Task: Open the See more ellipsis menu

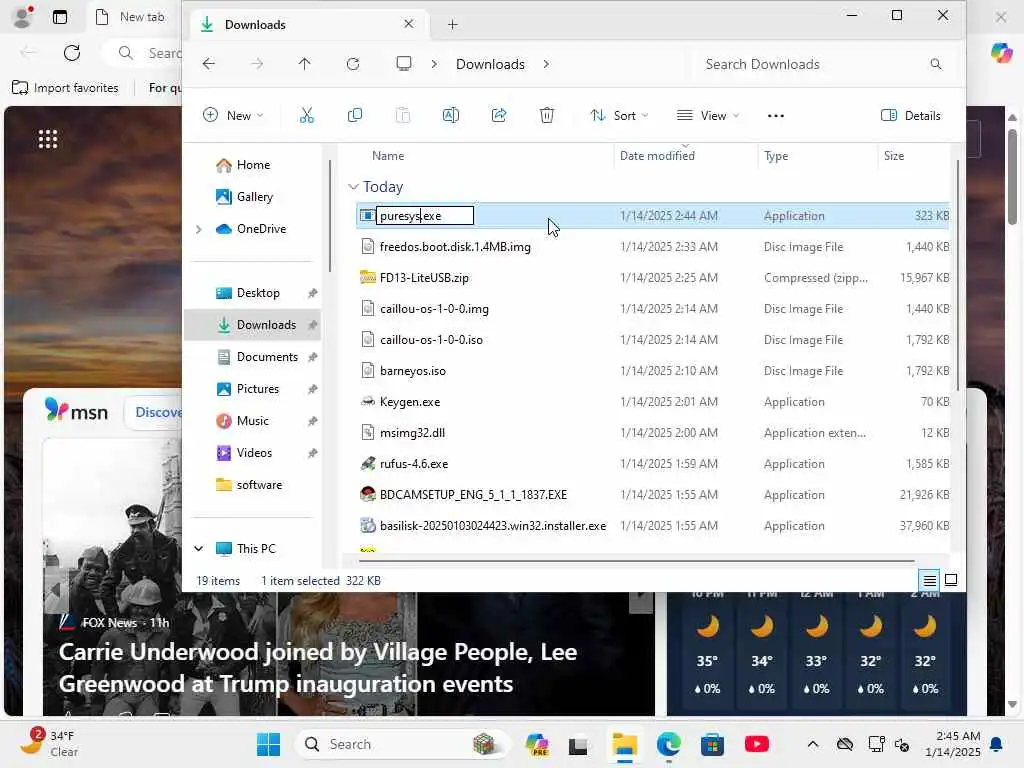Action: 776,116
